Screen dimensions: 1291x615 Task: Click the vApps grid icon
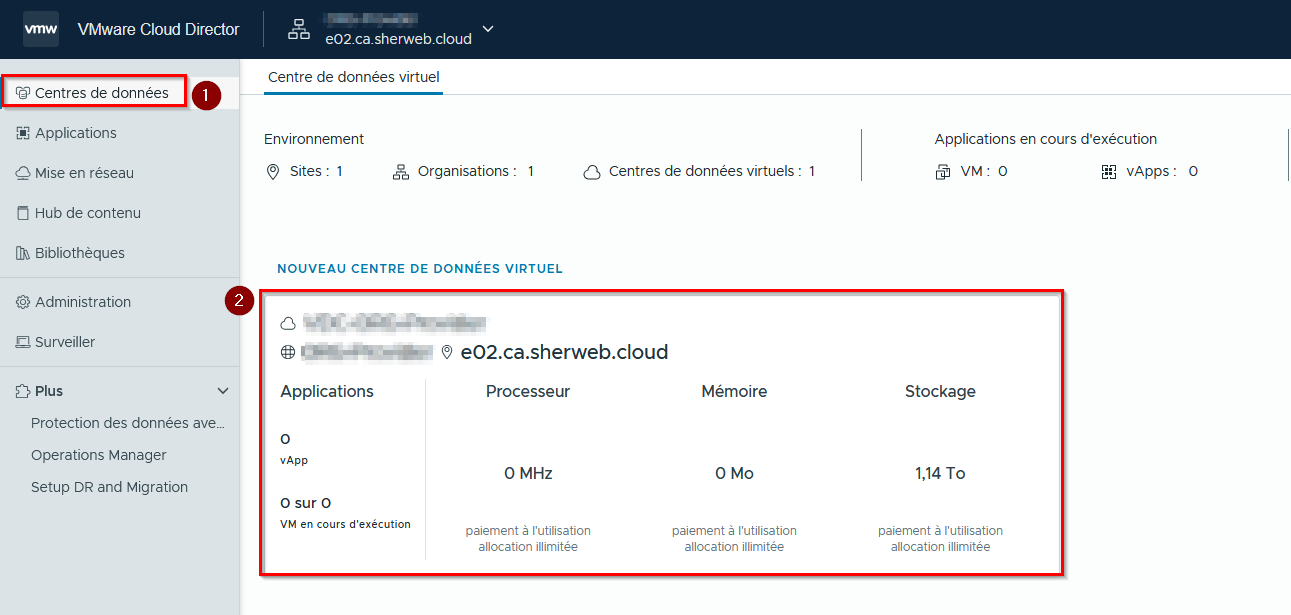pyautogui.click(x=1109, y=172)
